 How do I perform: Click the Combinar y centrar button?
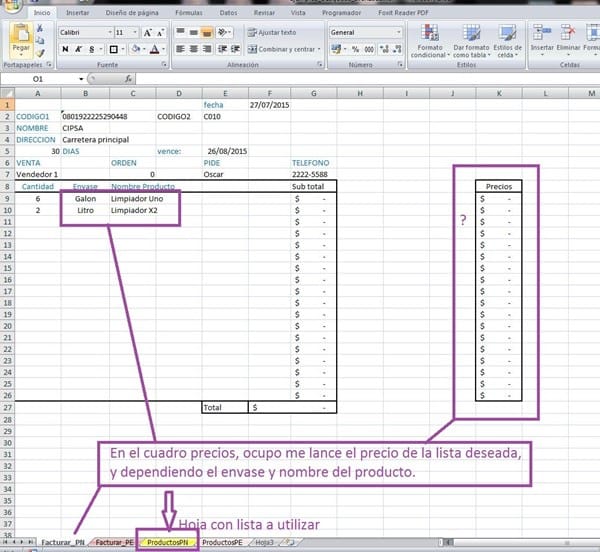point(281,49)
